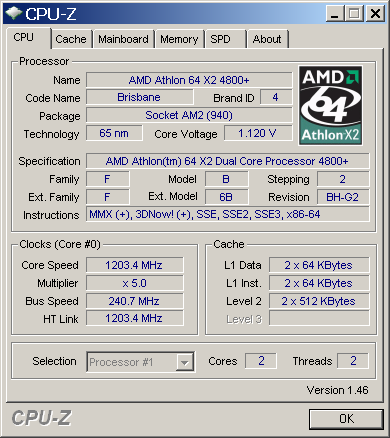Click the Ext. Family value F
This screenshot has width=390, height=438.
107,197
